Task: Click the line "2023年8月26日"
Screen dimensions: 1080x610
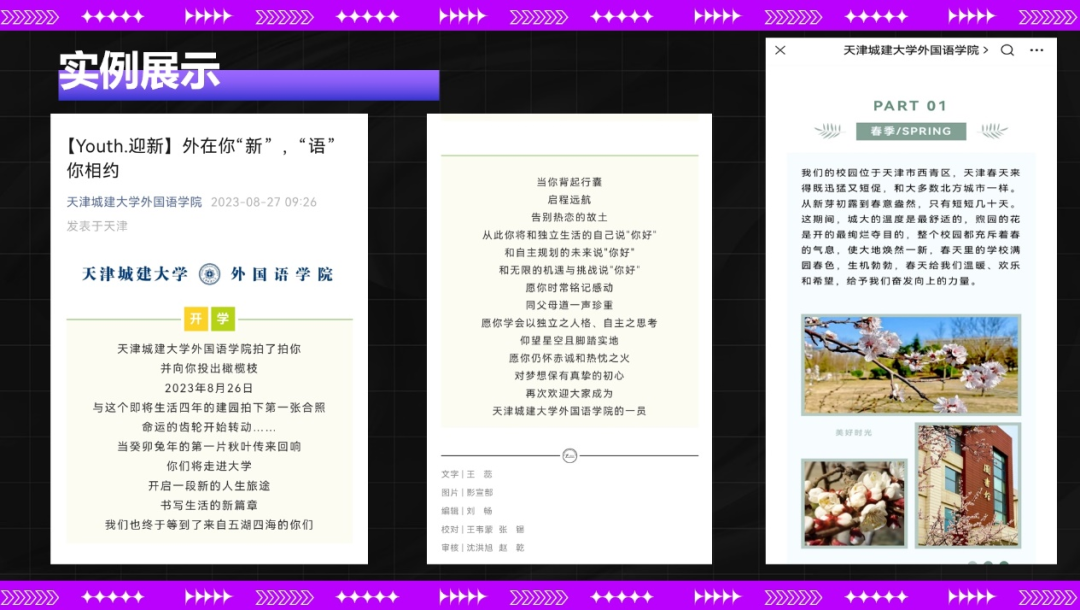Action: tap(209, 388)
